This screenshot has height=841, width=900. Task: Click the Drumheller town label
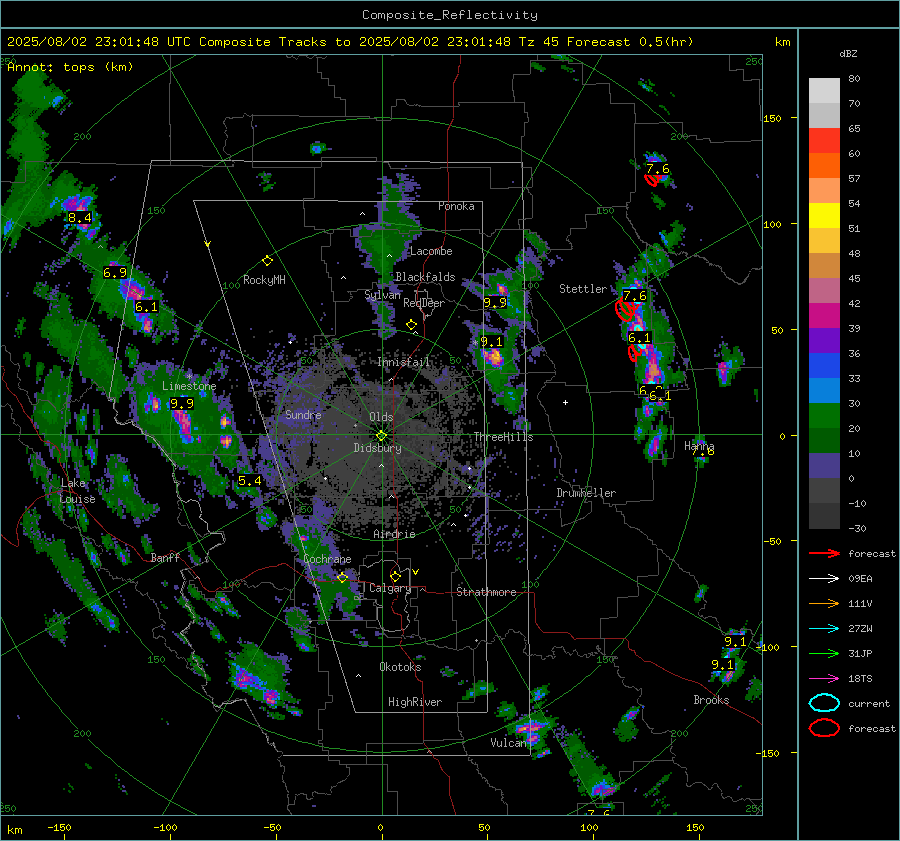(586, 493)
